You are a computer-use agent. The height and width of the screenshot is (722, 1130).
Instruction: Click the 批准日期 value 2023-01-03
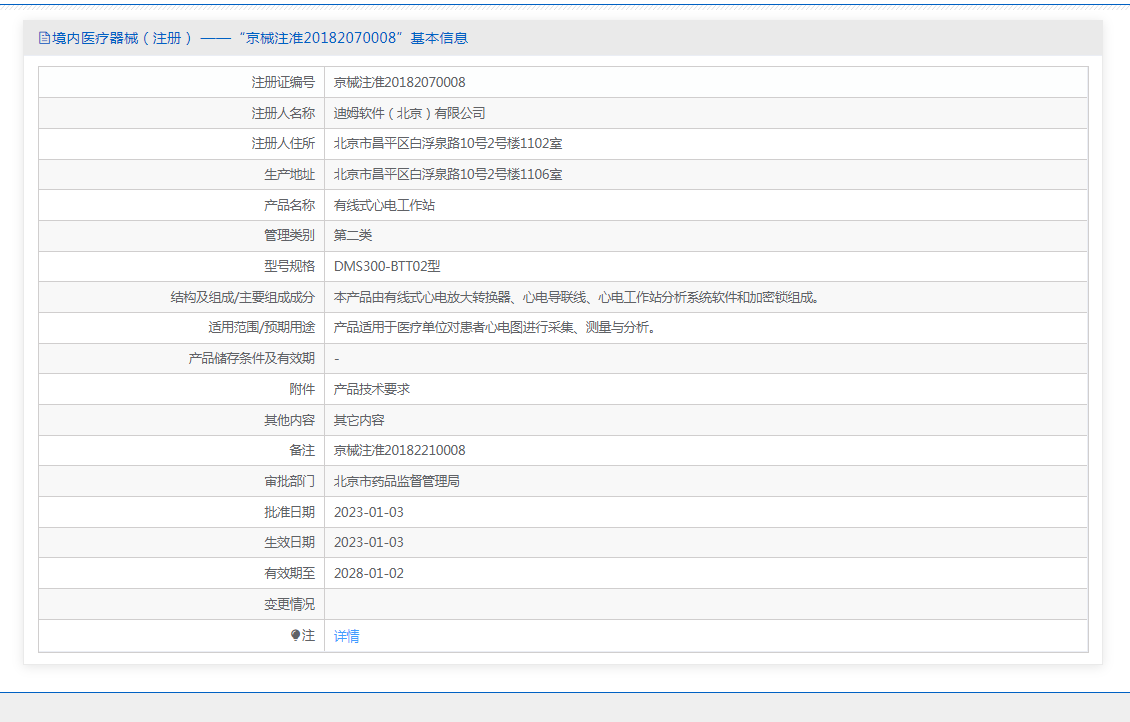pyautogui.click(x=368, y=512)
